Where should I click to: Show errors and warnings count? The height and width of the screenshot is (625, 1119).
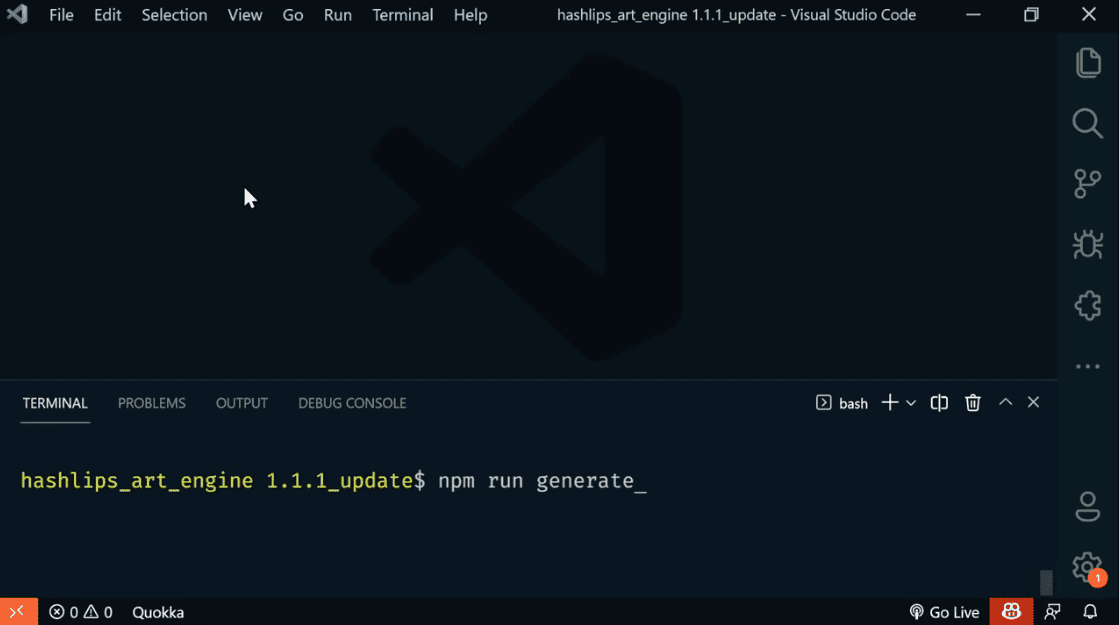[81, 612]
